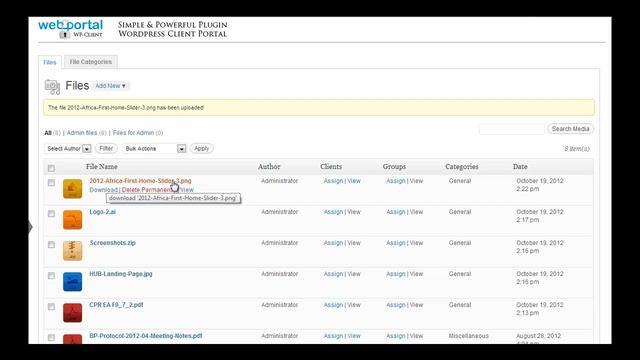Check the box for Screenshots.zip
This screenshot has width=640, height=360.
[x=51, y=245]
